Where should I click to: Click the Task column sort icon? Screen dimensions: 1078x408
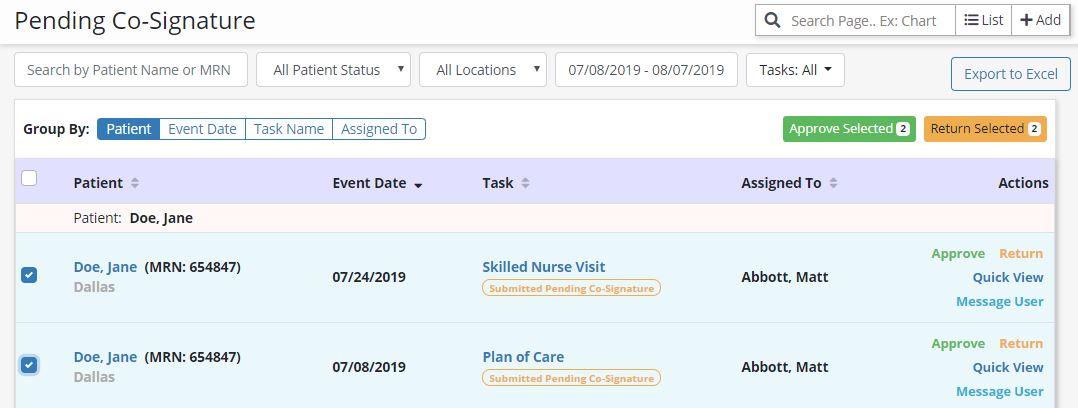[x=525, y=183]
